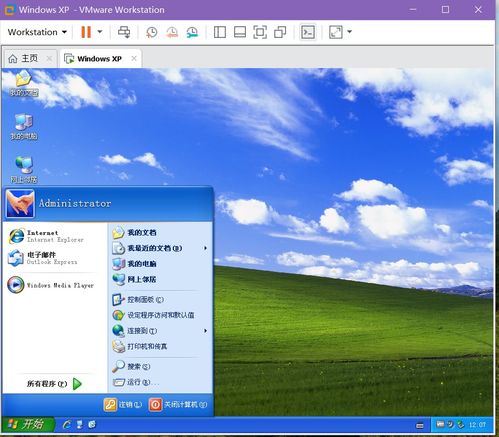Revert to the previous snapshot

tap(172, 32)
